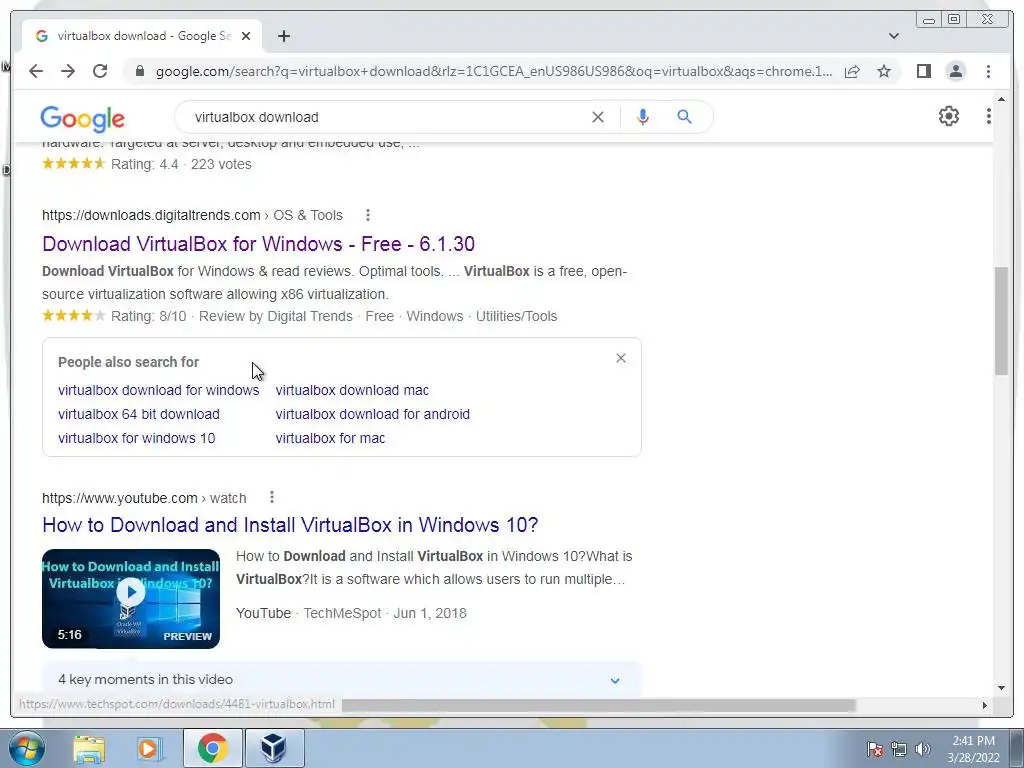Search virtualbox download for android
1024x768 pixels.
(372, 414)
